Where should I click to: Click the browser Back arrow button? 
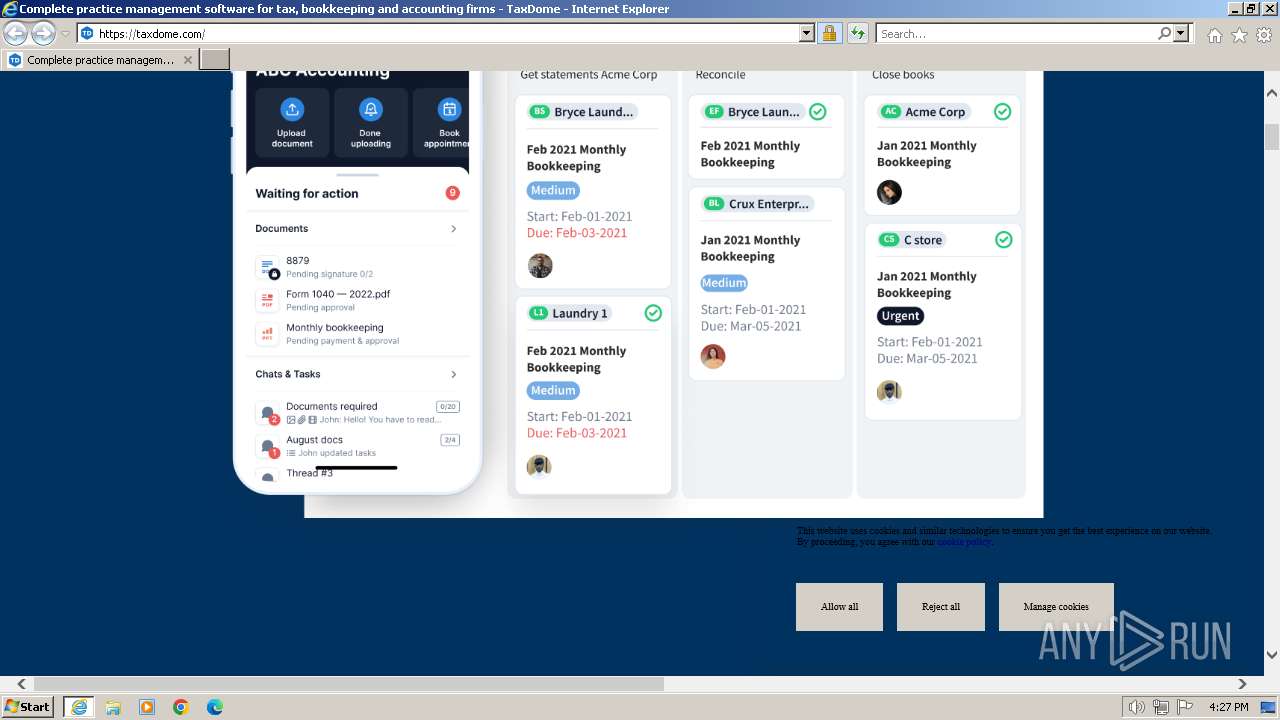tap(16, 33)
